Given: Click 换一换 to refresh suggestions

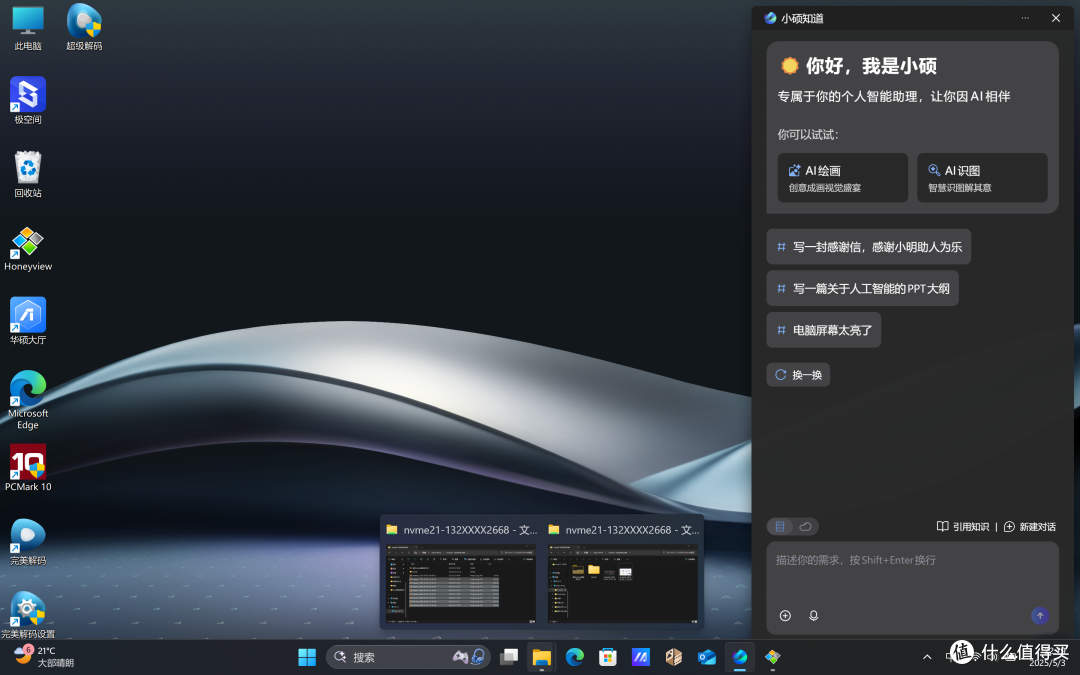Looking at the screenshot, I should (798, 375).
